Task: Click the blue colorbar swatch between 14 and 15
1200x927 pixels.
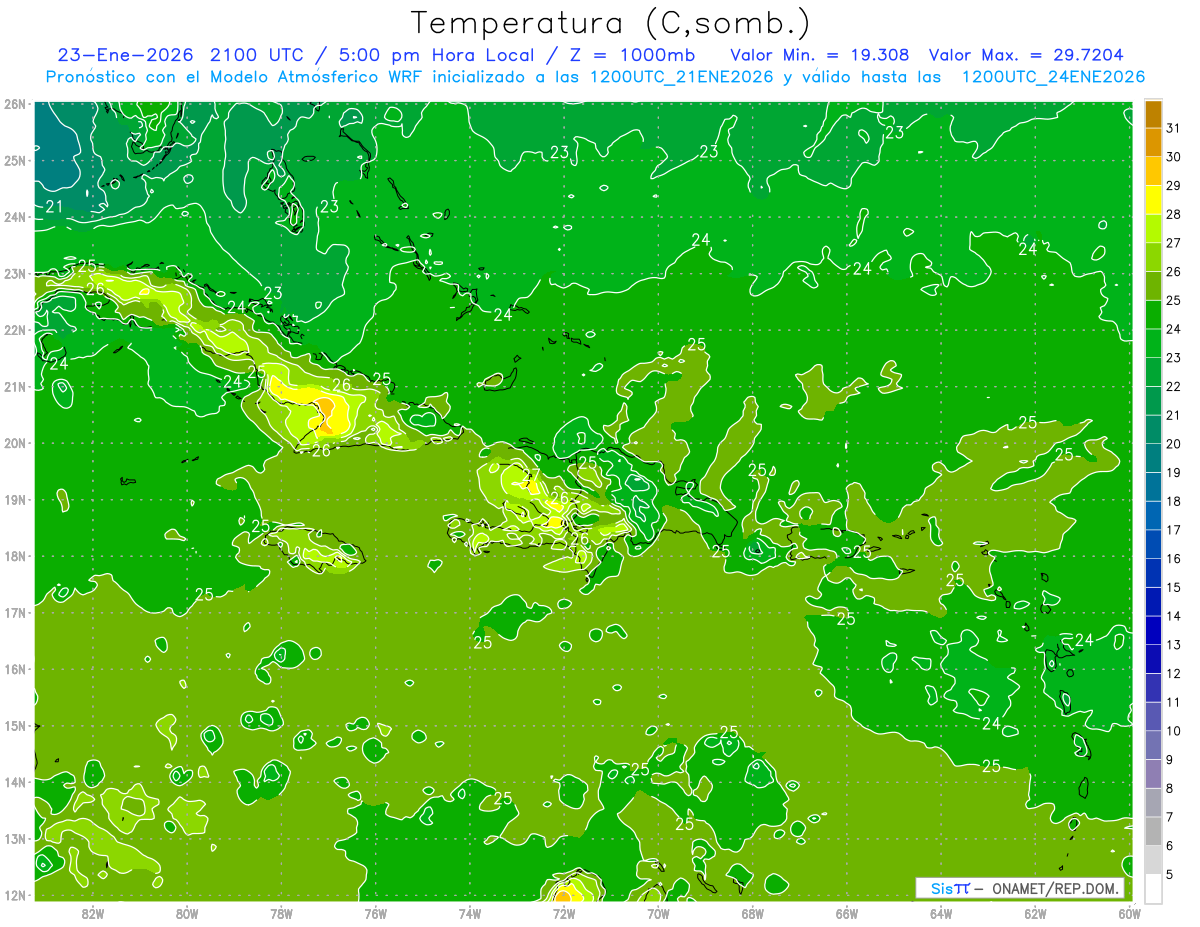Action: pyautogui.click(x=1153, y=601)
